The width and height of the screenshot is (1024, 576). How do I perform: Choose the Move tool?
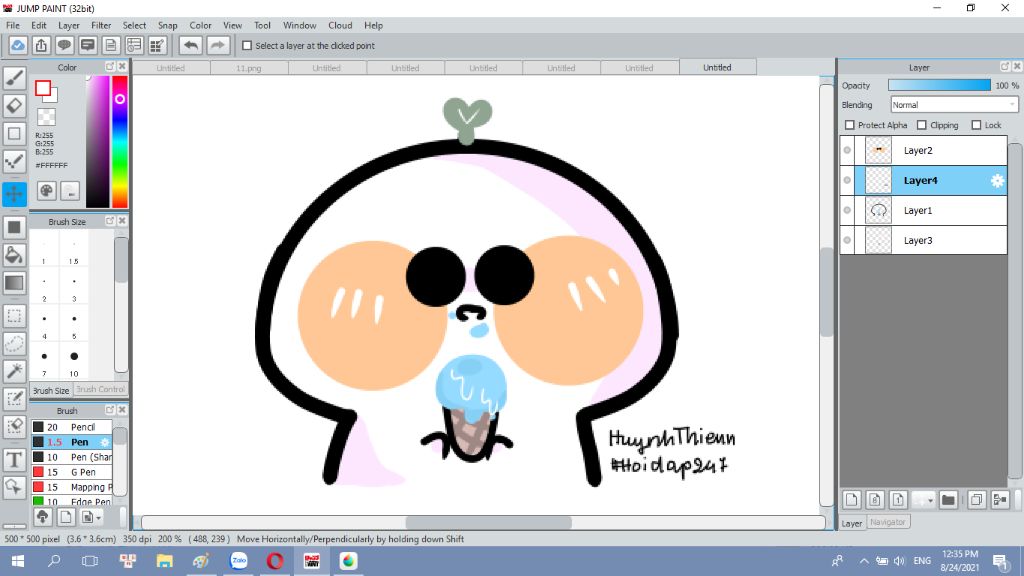click(x=14, y=194)
